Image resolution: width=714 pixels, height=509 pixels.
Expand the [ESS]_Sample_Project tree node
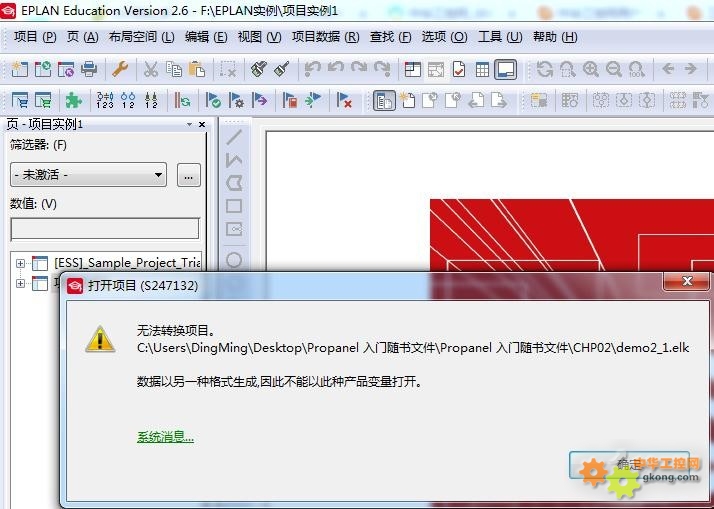[x=20, y=263]
